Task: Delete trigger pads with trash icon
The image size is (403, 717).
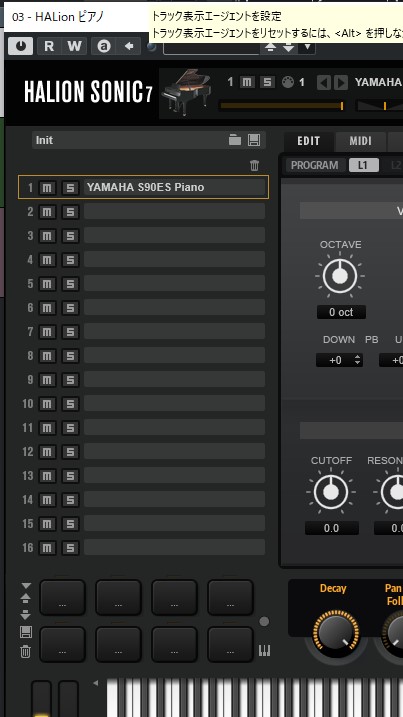Action: 26,651
